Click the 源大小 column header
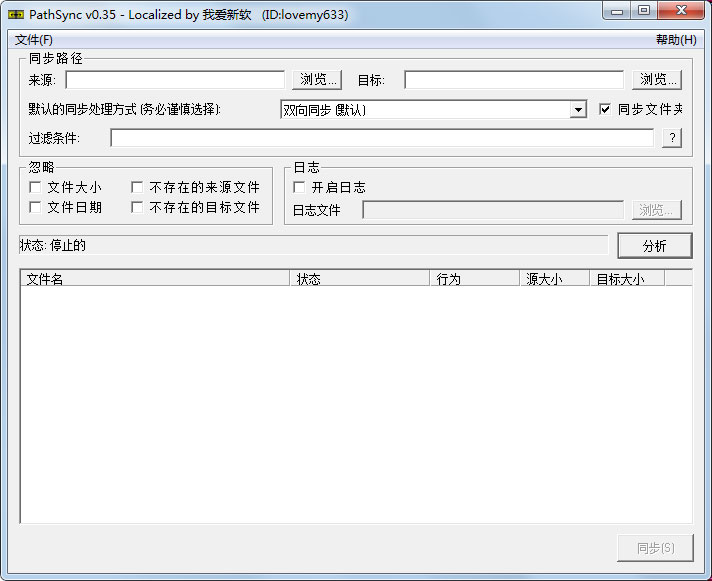712x581 pixels. pos(554,279)
